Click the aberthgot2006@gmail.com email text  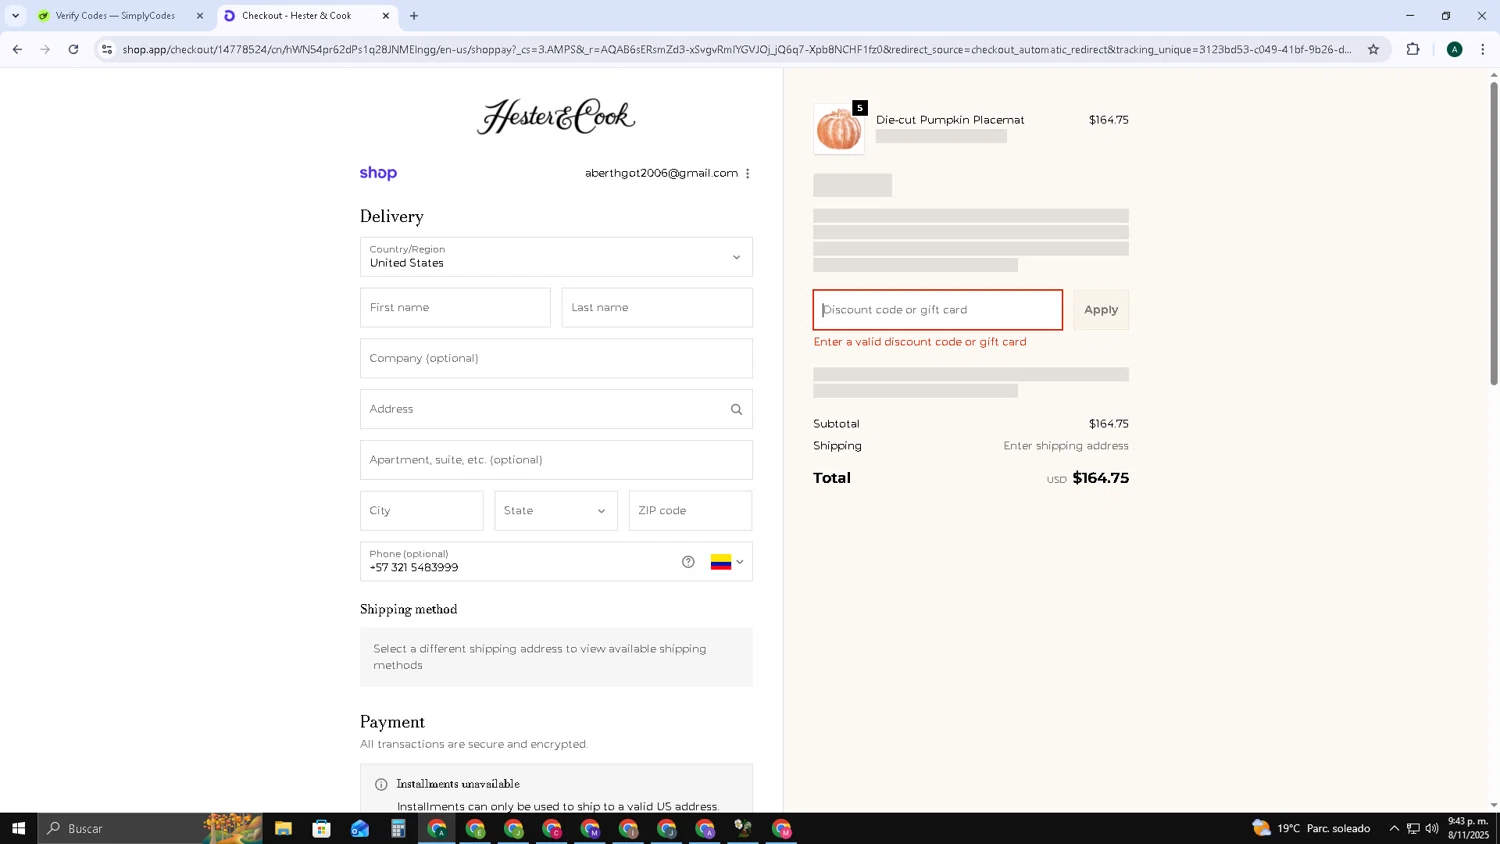pyautogui.click(x=661, y=173)
